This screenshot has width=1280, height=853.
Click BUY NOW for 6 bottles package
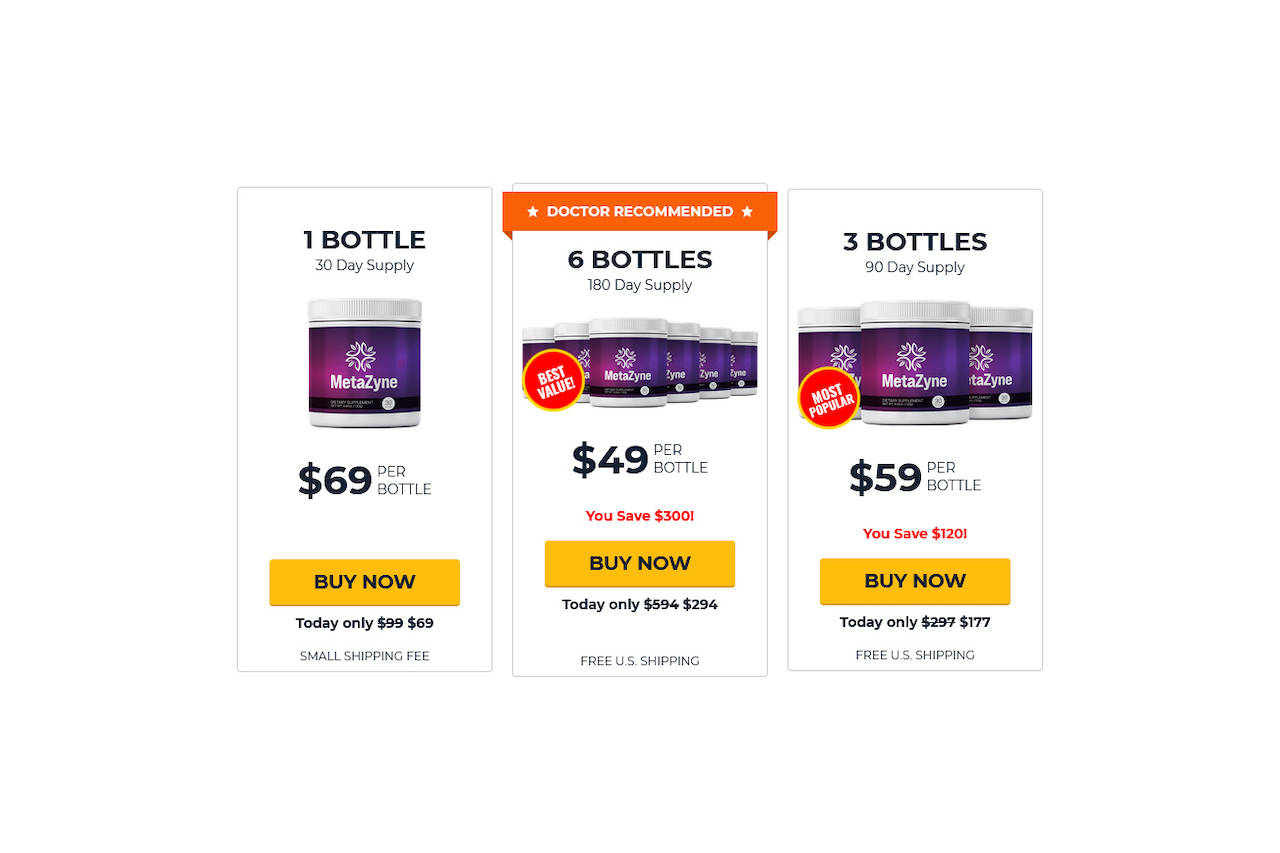tap(640, 564)
